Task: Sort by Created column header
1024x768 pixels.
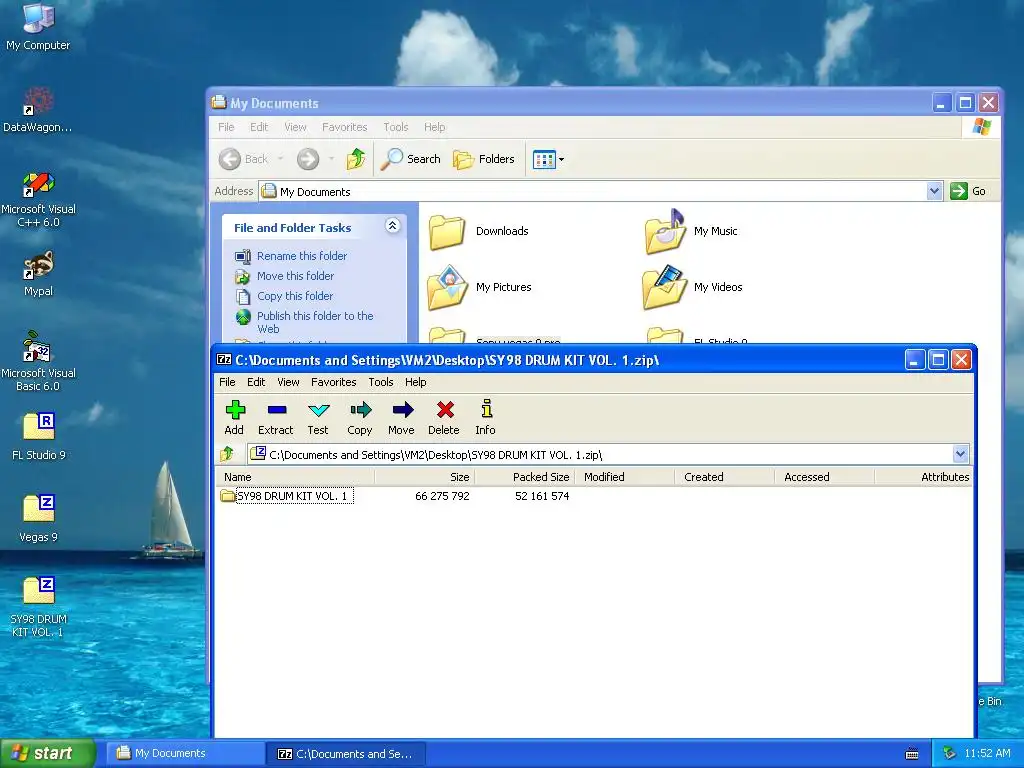Action: 724,477
